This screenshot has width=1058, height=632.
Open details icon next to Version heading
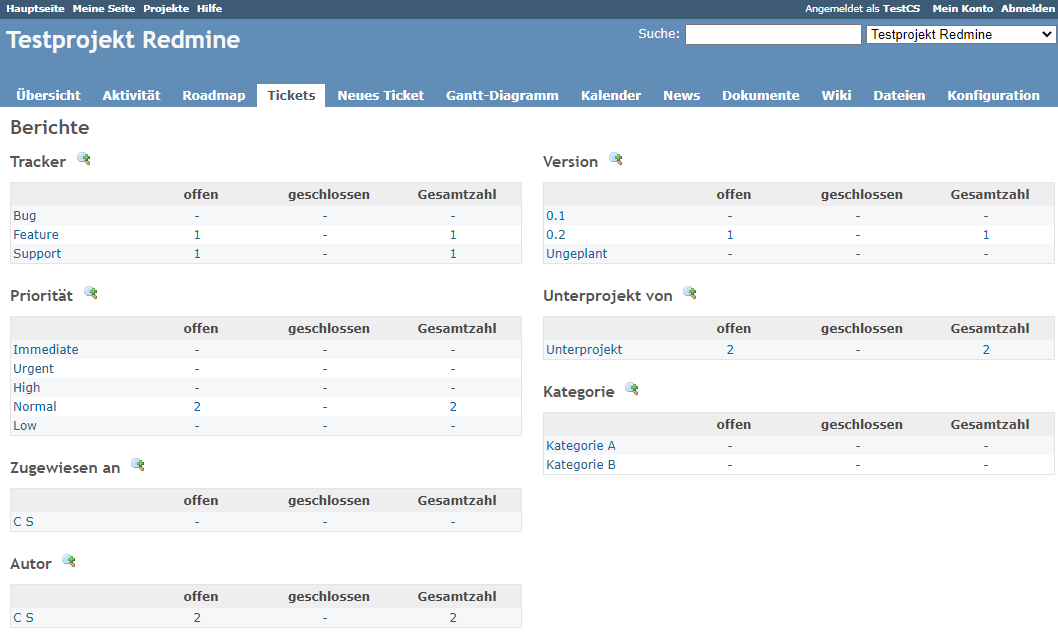(615, 160)
